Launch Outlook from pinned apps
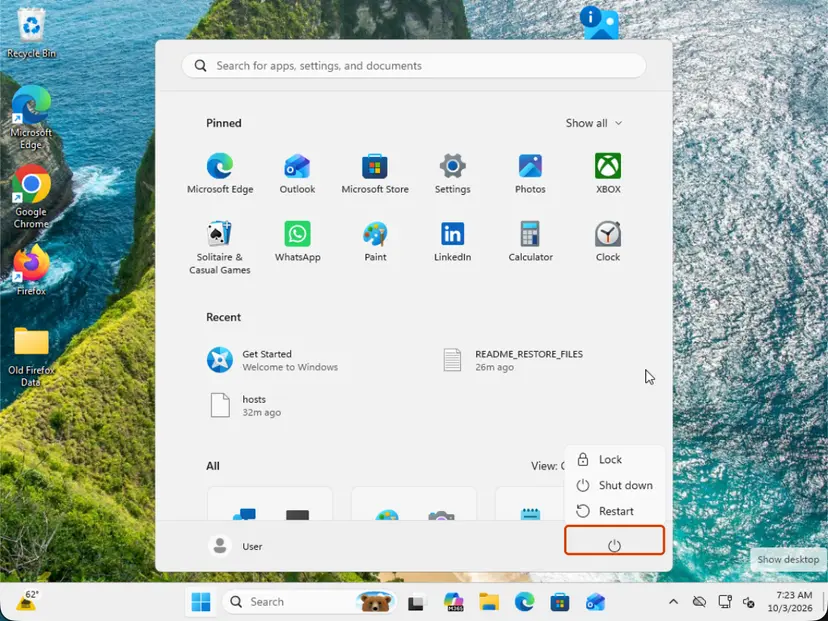The image size is (828, 621). tap(297, 174)
